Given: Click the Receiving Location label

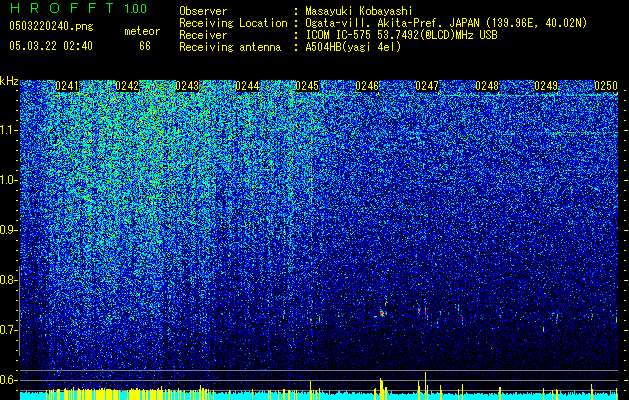Looking at the screenshot, I should point(233,23).
